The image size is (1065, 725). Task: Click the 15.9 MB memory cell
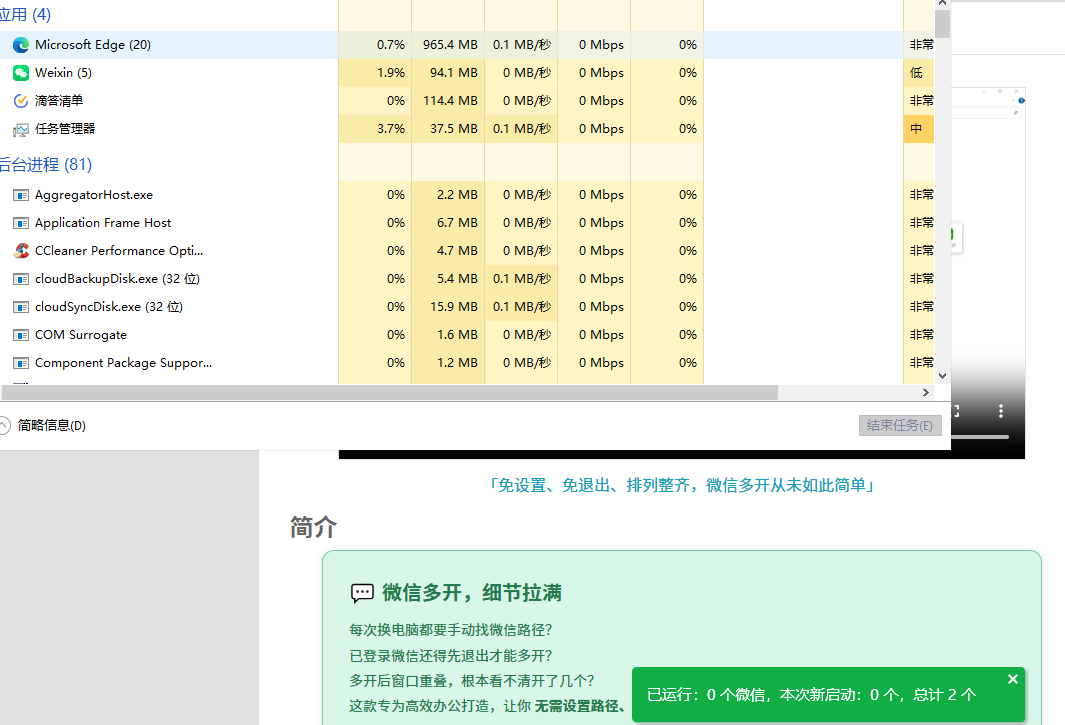448,307
